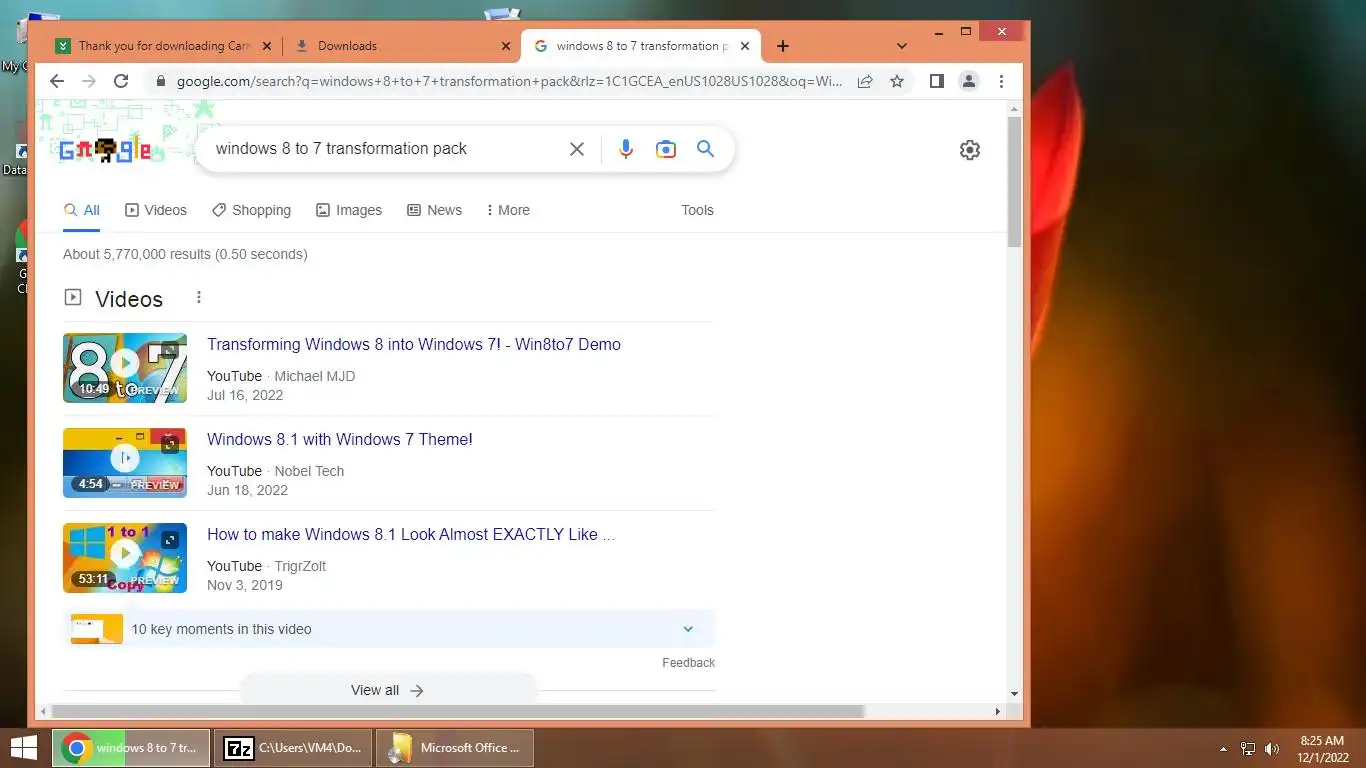Screen dimensions: 1366x768
Task: Bookmark this page with the star
Action: [x=897, y=81]
